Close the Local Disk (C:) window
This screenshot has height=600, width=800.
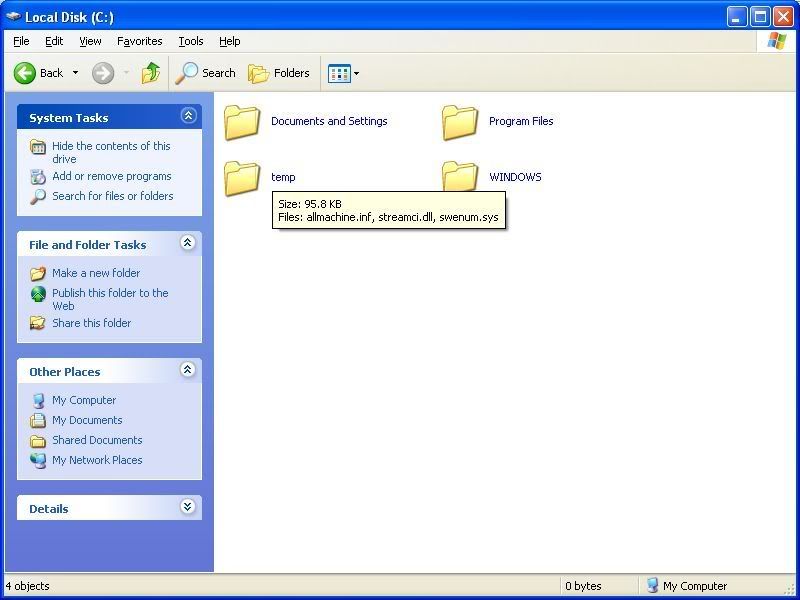[783, 17]
